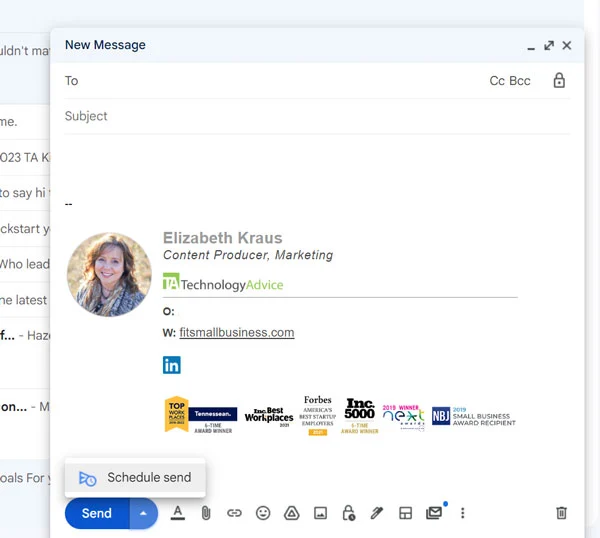Add Cc recipients

pos(497,81)
